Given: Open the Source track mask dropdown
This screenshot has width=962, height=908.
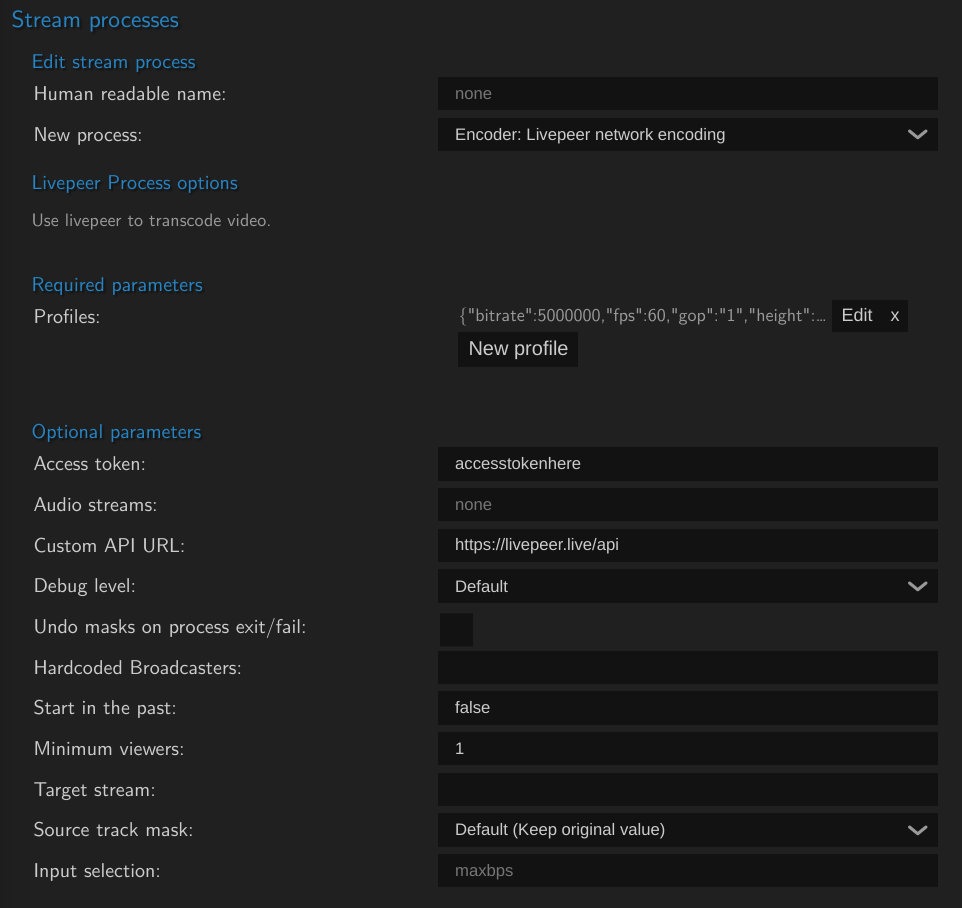Looking at the screenshot, I should click(x=687, y=829).
